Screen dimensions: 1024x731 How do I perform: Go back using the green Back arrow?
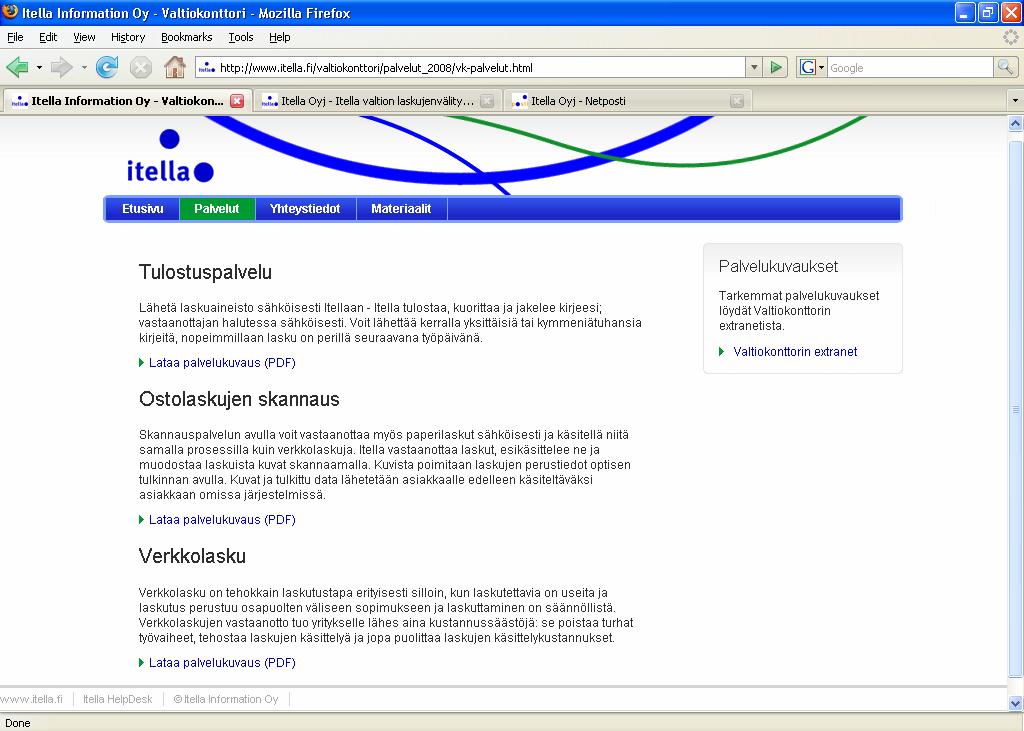point(17,67)
